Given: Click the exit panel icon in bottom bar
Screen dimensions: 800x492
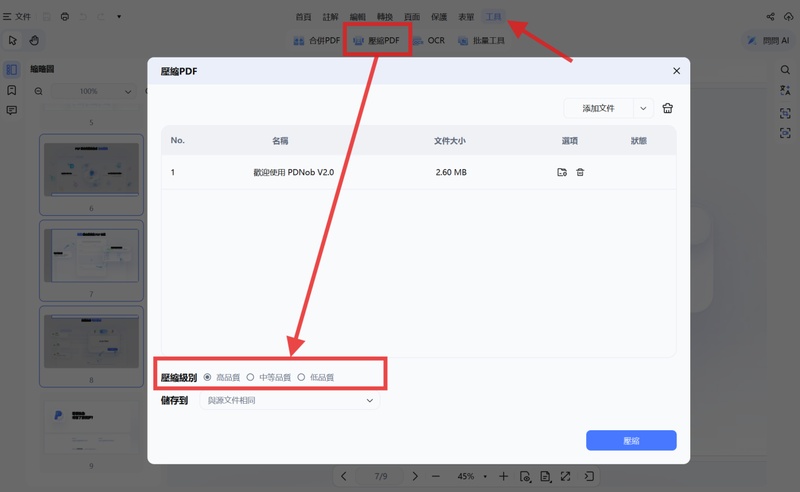Looking at the screenshot, I should pos(589,476).
